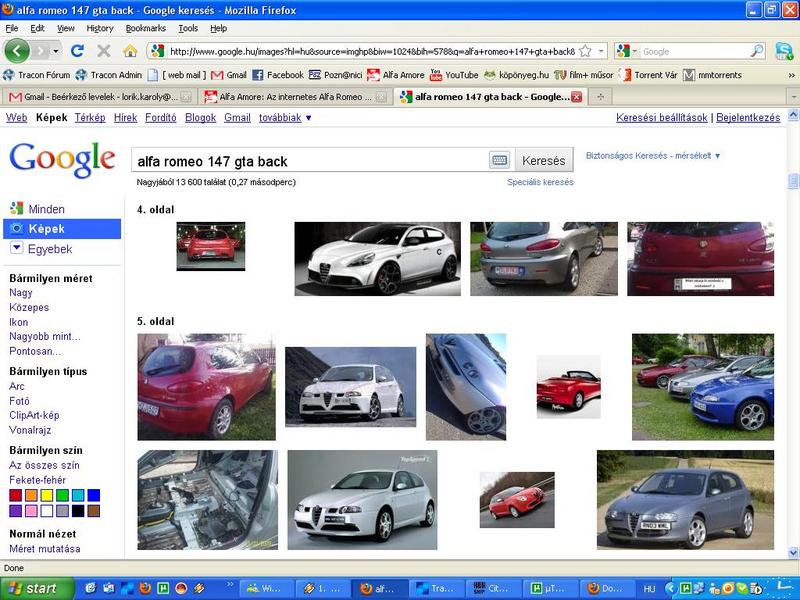800x600 pixels.
Task: Click the Home icon in the toolbar
Action: (130, 51)
